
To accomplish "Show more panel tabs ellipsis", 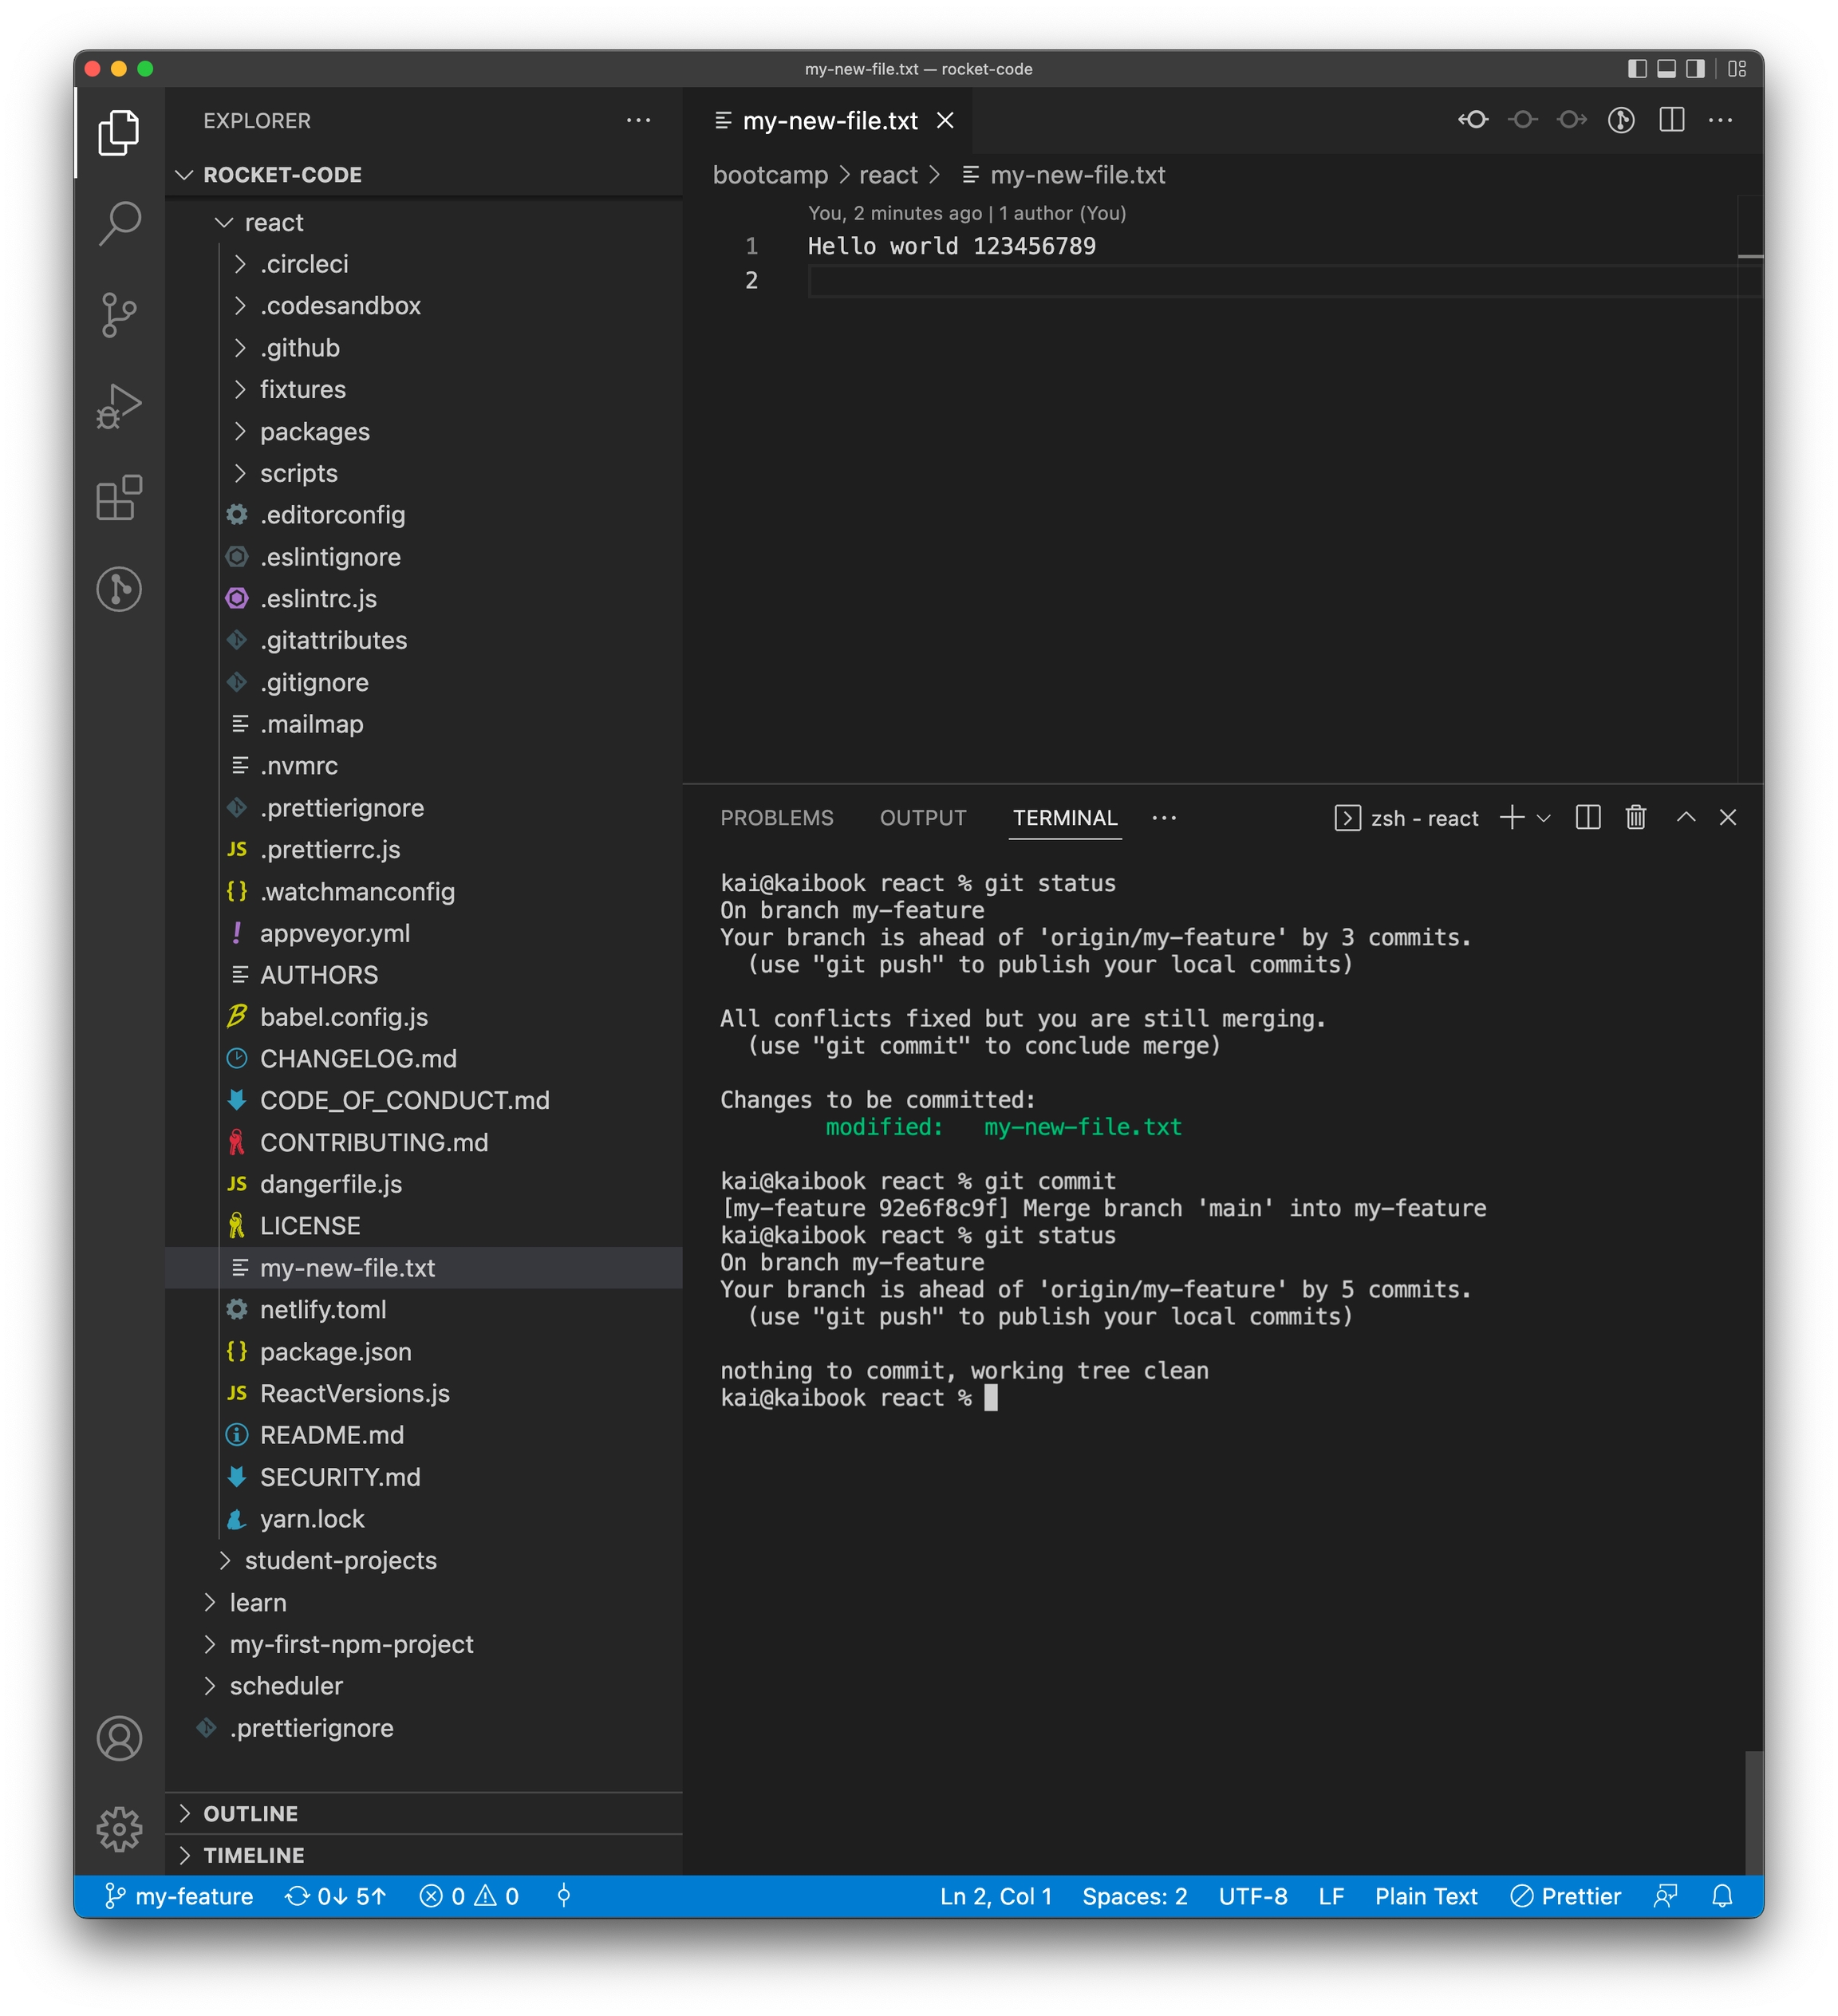I will point(1164,818).
